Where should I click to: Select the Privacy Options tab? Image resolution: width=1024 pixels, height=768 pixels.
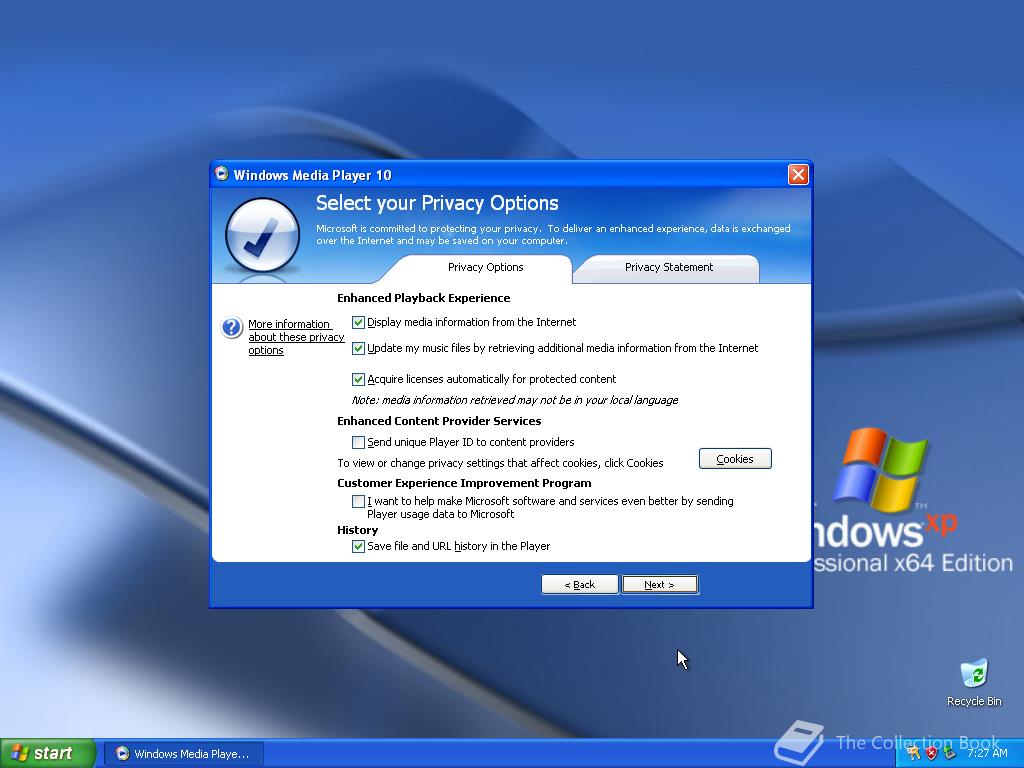485,267
